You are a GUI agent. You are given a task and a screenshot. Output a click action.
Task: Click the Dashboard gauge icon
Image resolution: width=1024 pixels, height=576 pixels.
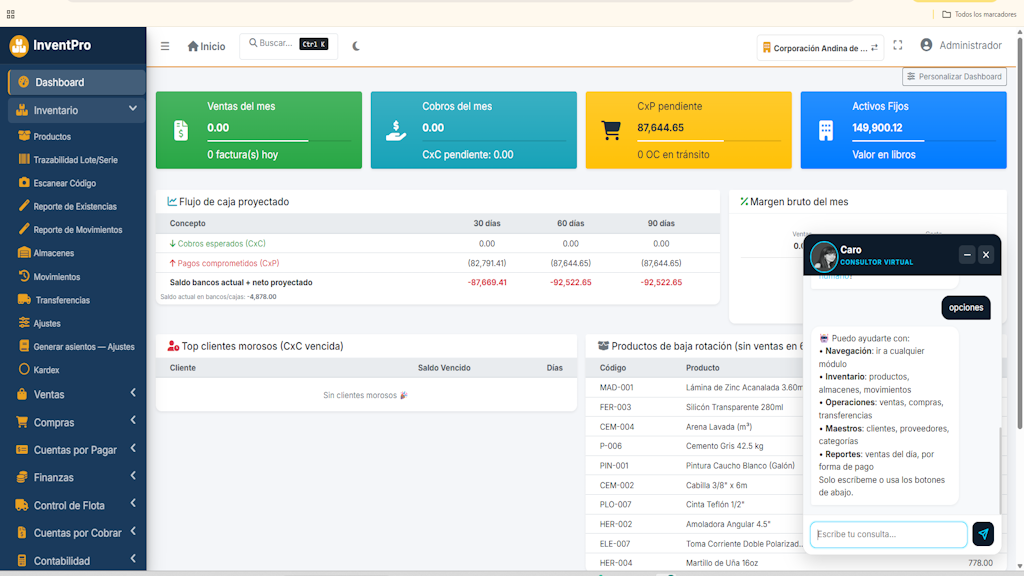[24, 82]
